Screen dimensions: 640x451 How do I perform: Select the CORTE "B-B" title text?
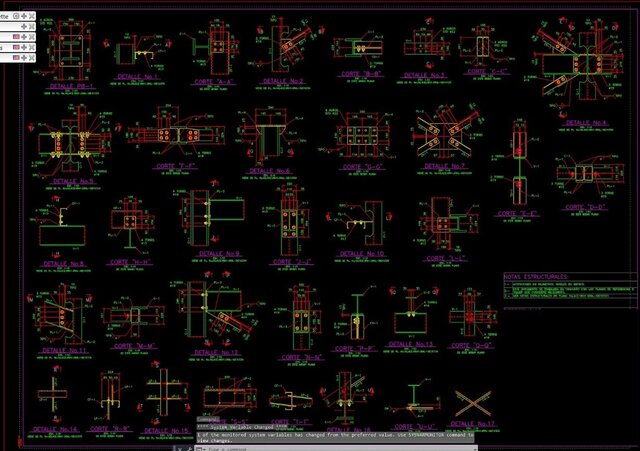point(361,74)
